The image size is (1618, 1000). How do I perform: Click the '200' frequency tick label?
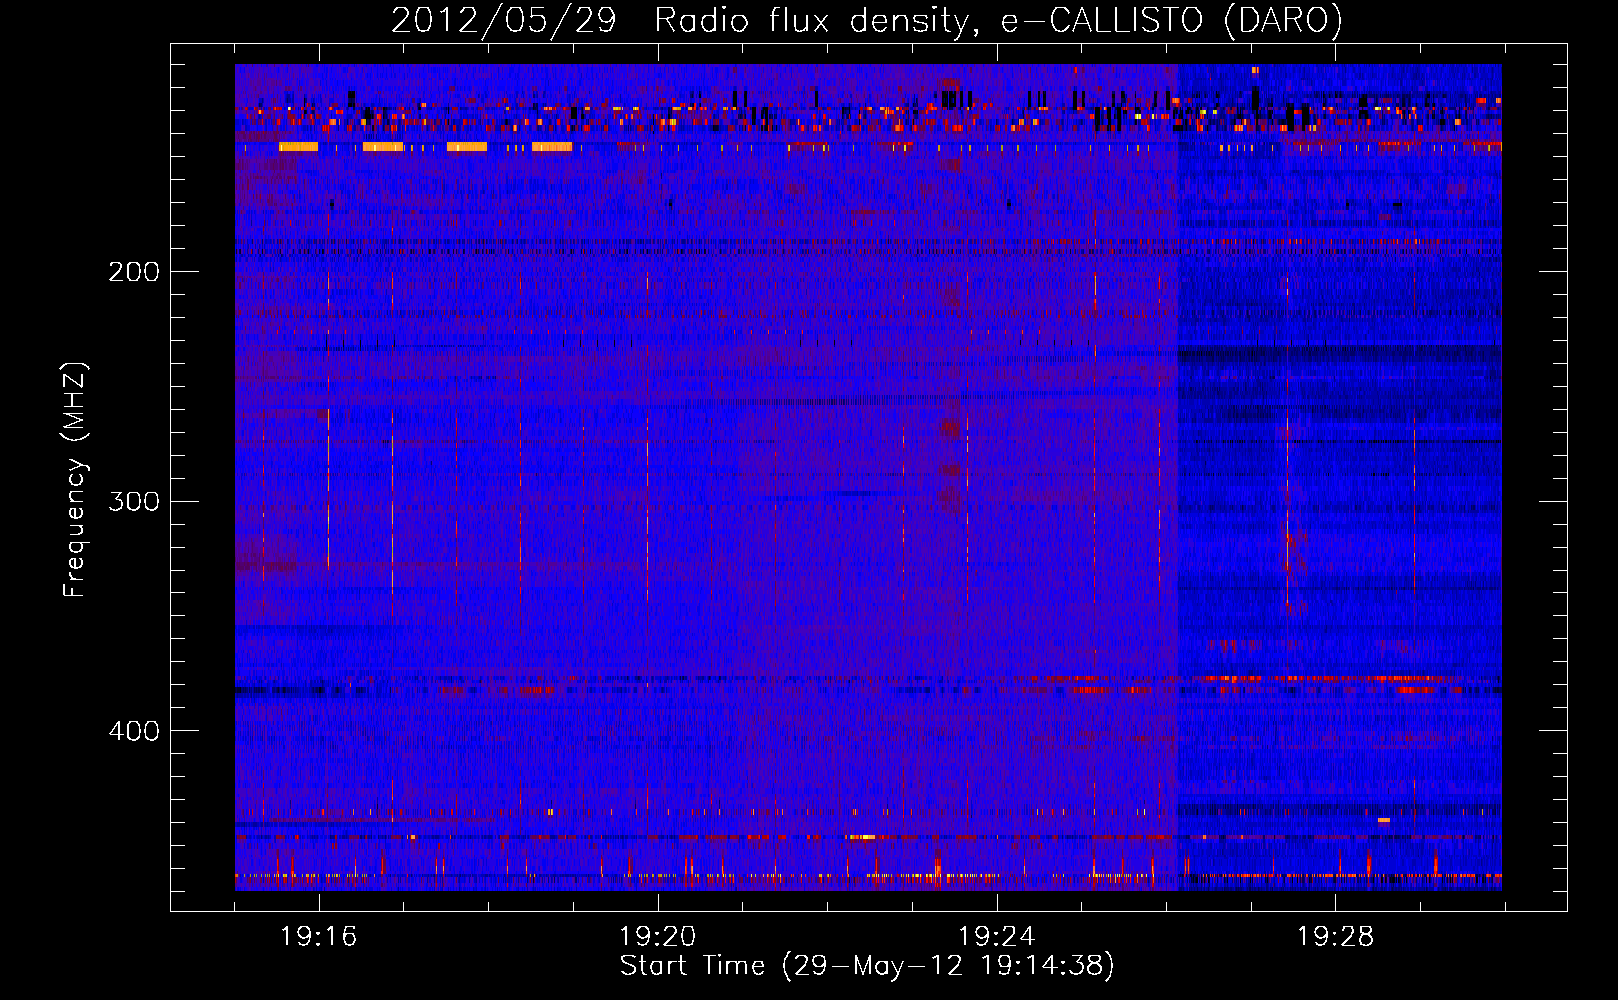click(x=134, y=272)
